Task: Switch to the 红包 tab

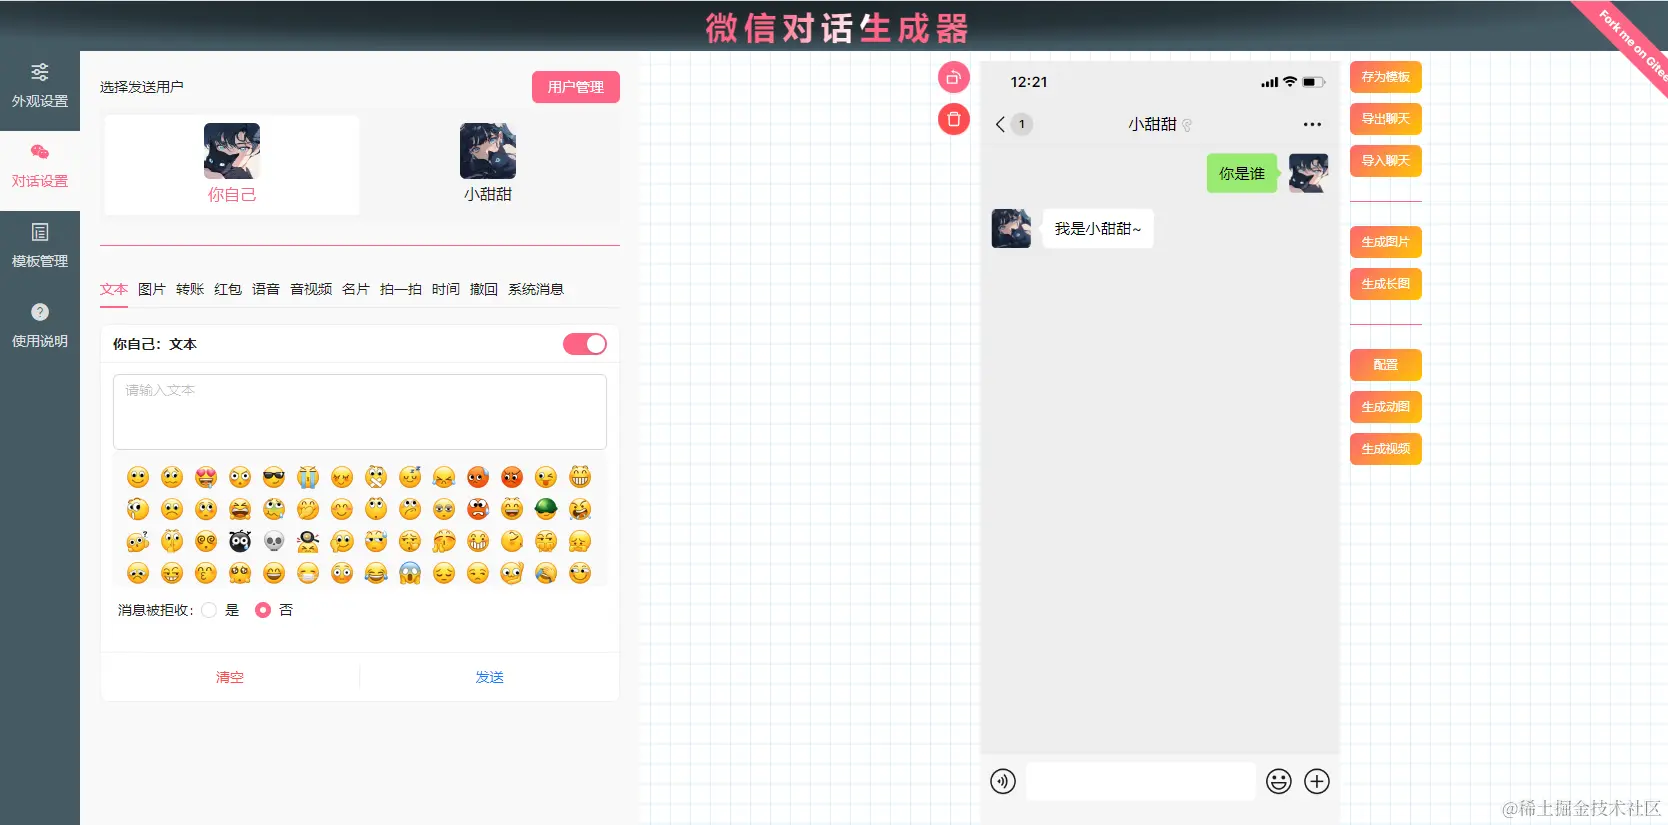Action: pos(228,289)
